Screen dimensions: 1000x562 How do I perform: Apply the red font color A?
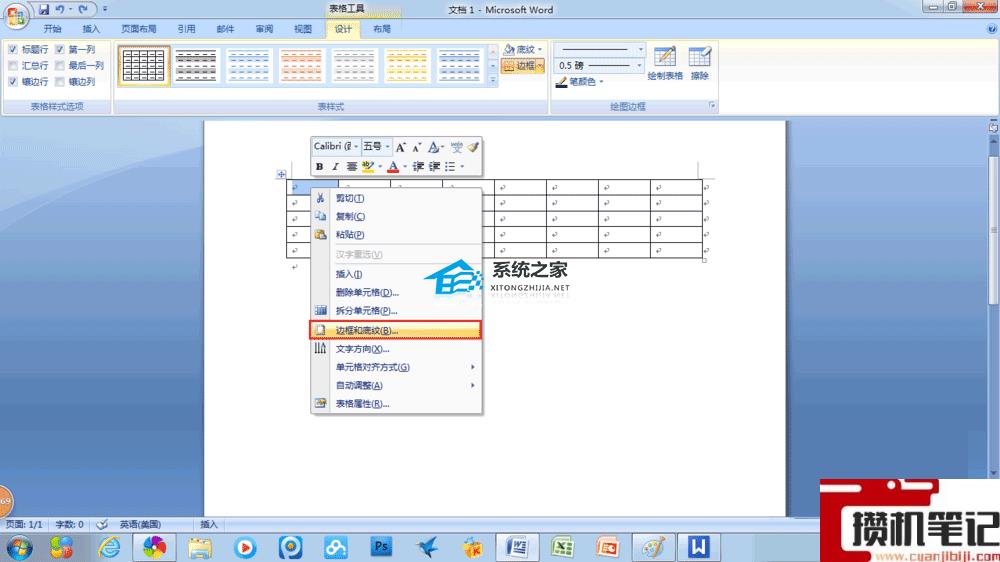393,166
